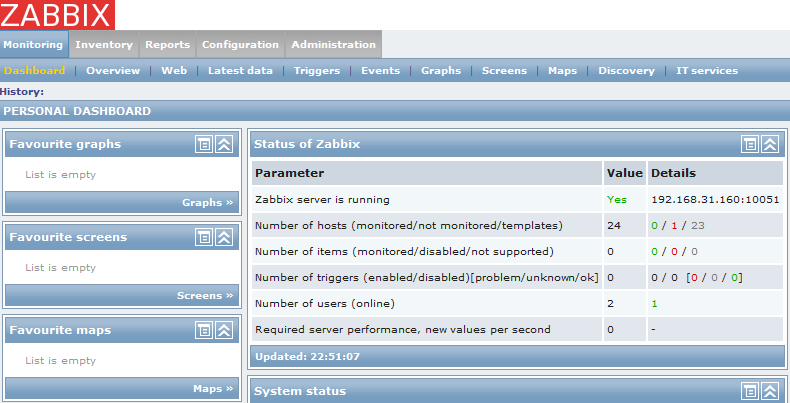This screenshot has width=790, height=403.
Task: Click the server address 192.168.31.160:10051
Action: [x=715, y=199]
